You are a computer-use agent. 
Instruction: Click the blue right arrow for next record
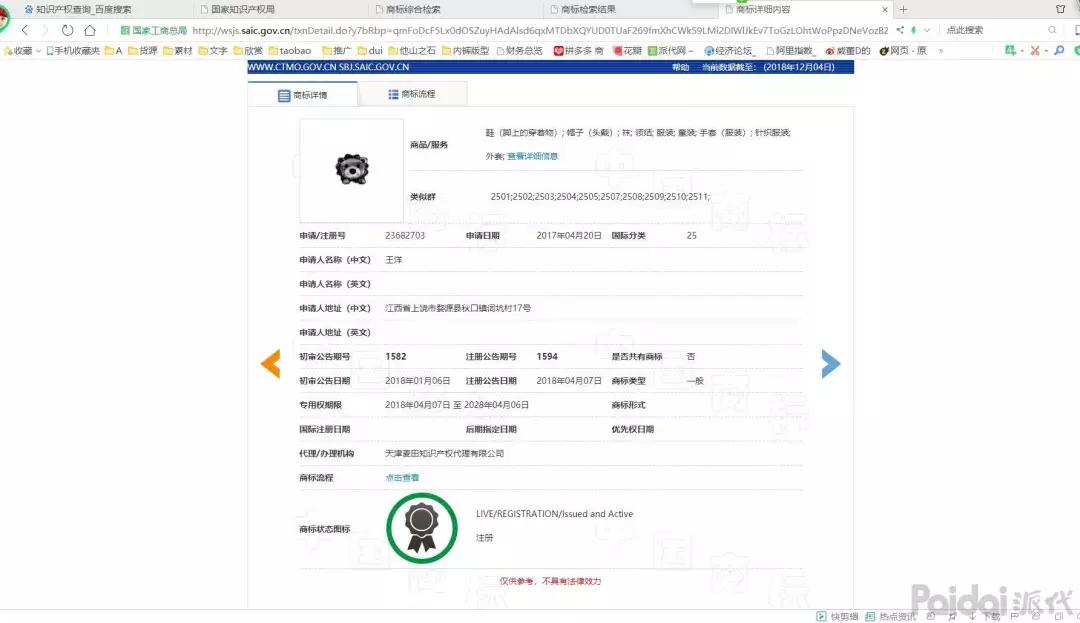[831, 364]
